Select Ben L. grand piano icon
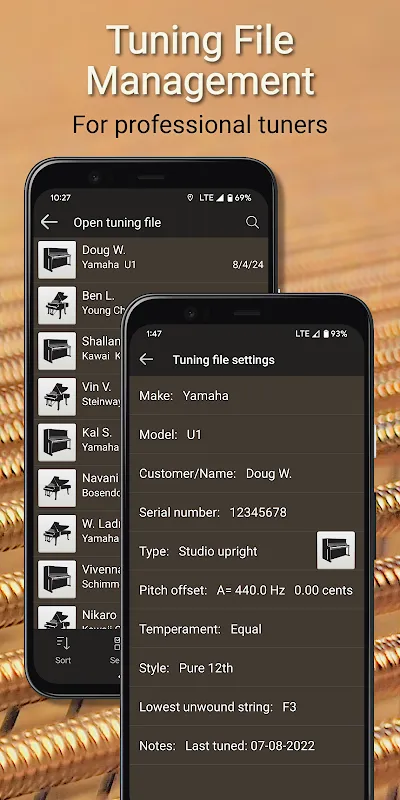The image size is (400, 800). pyautogui.click(x=57, y=305)
